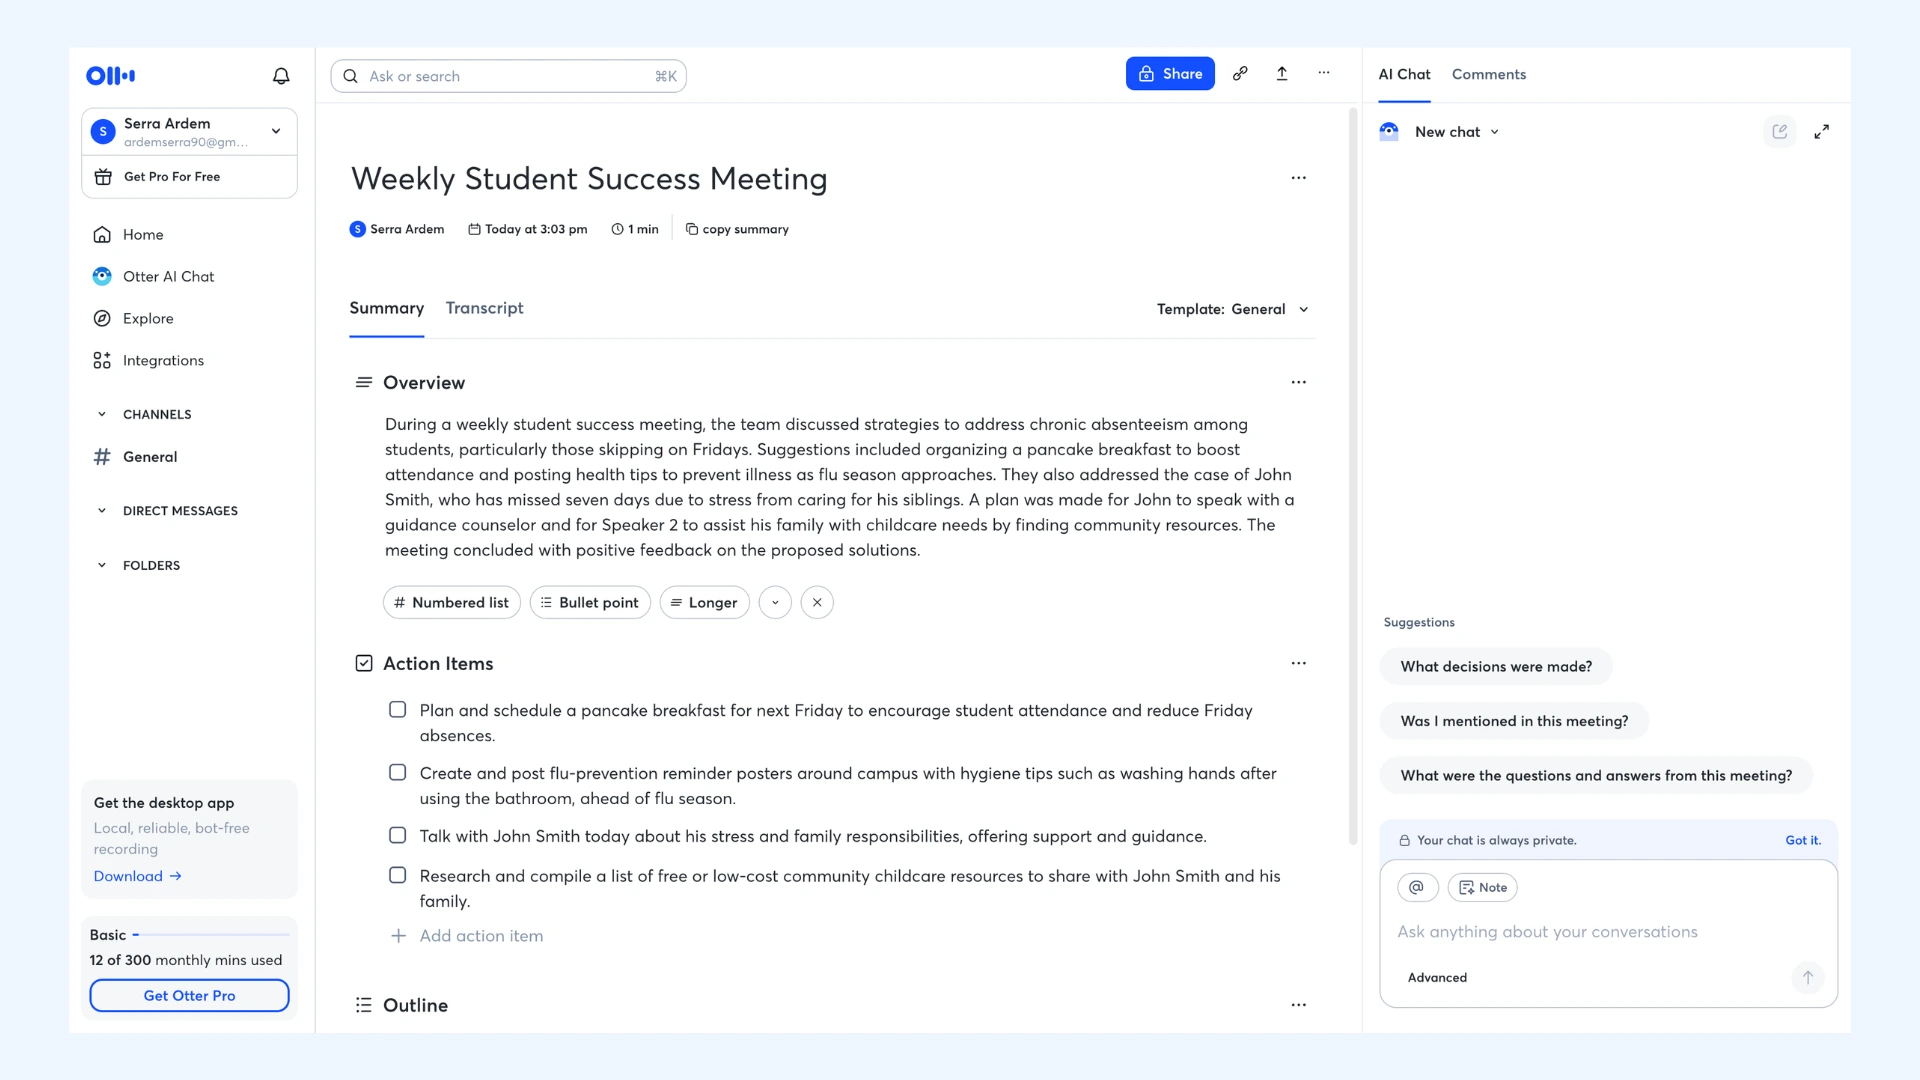
Task: Dismiss the overview rewrite options with X
Action: pos(817,603)
